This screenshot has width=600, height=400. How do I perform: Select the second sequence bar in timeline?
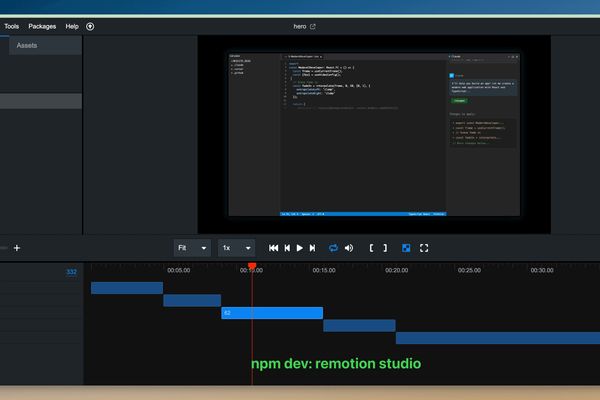click(192, 300)
